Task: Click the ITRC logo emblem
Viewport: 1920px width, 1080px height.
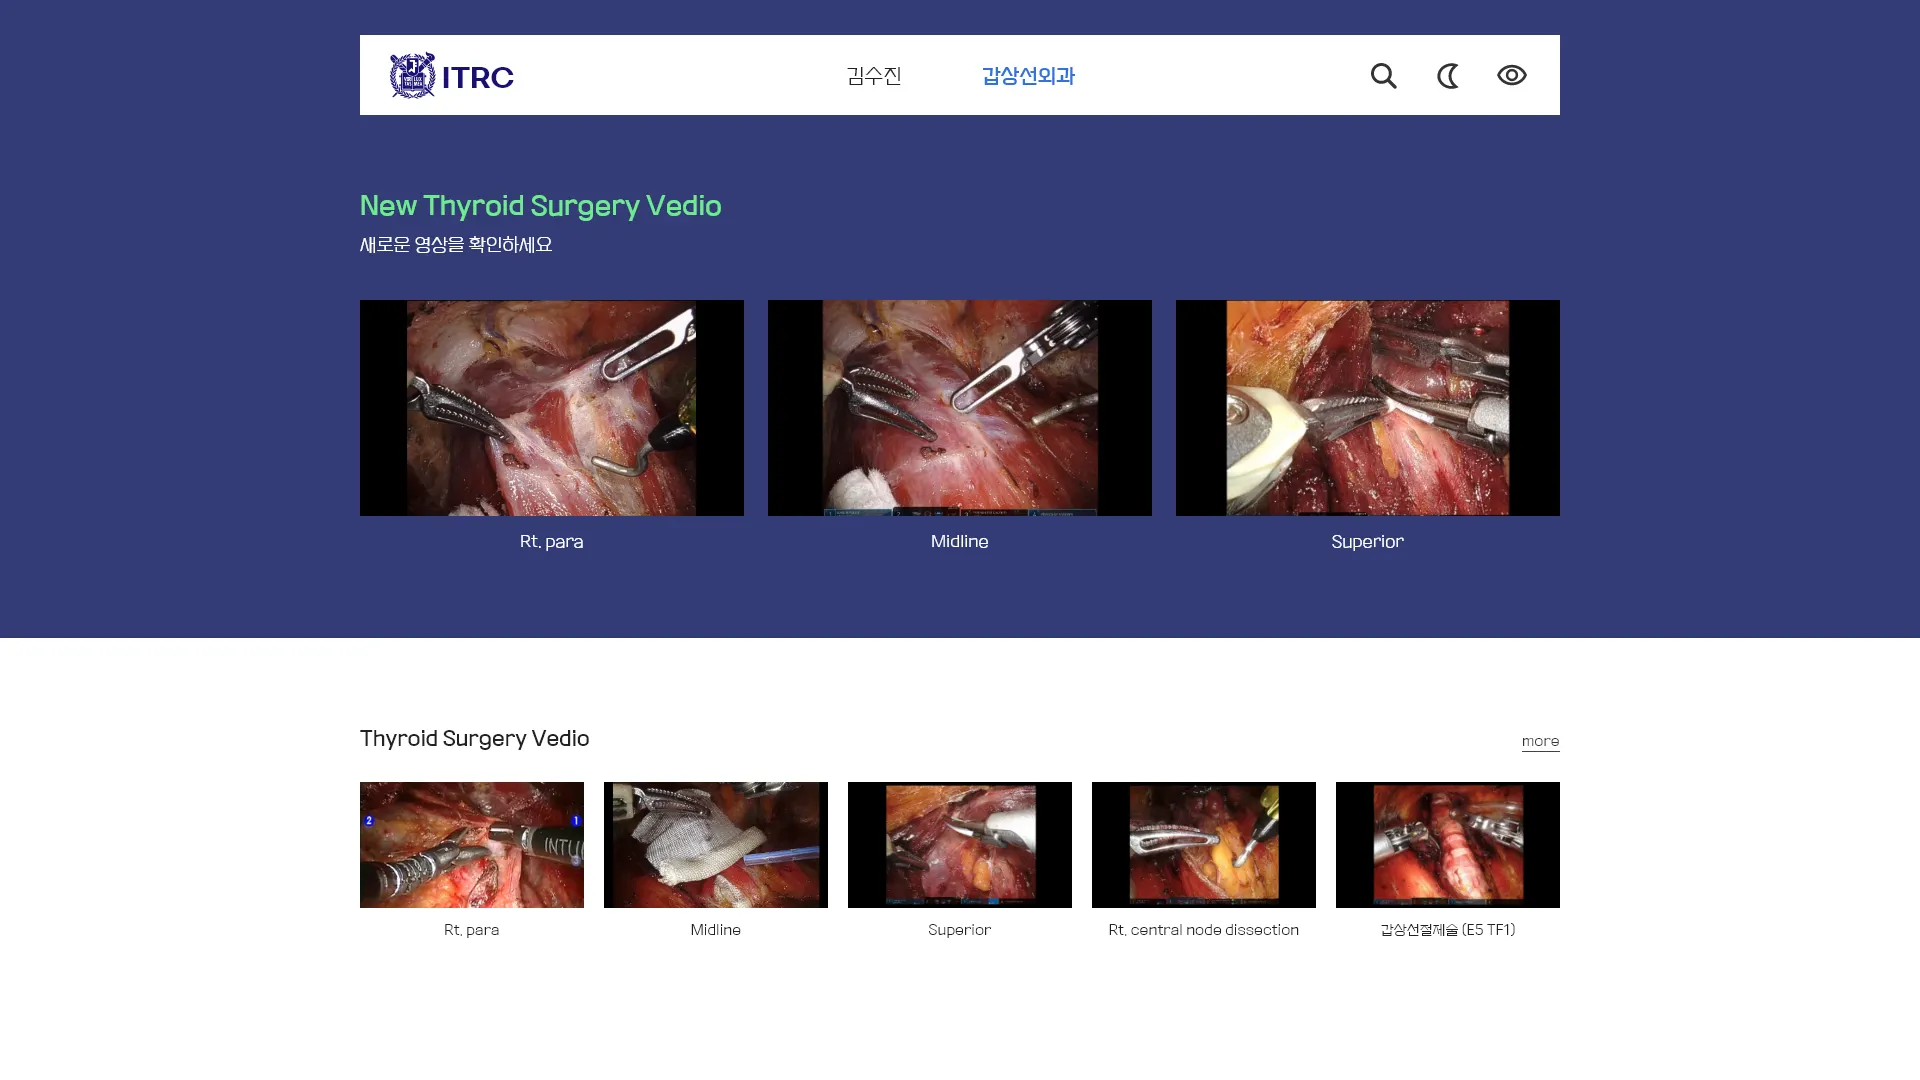Action: tap(412, 75)
